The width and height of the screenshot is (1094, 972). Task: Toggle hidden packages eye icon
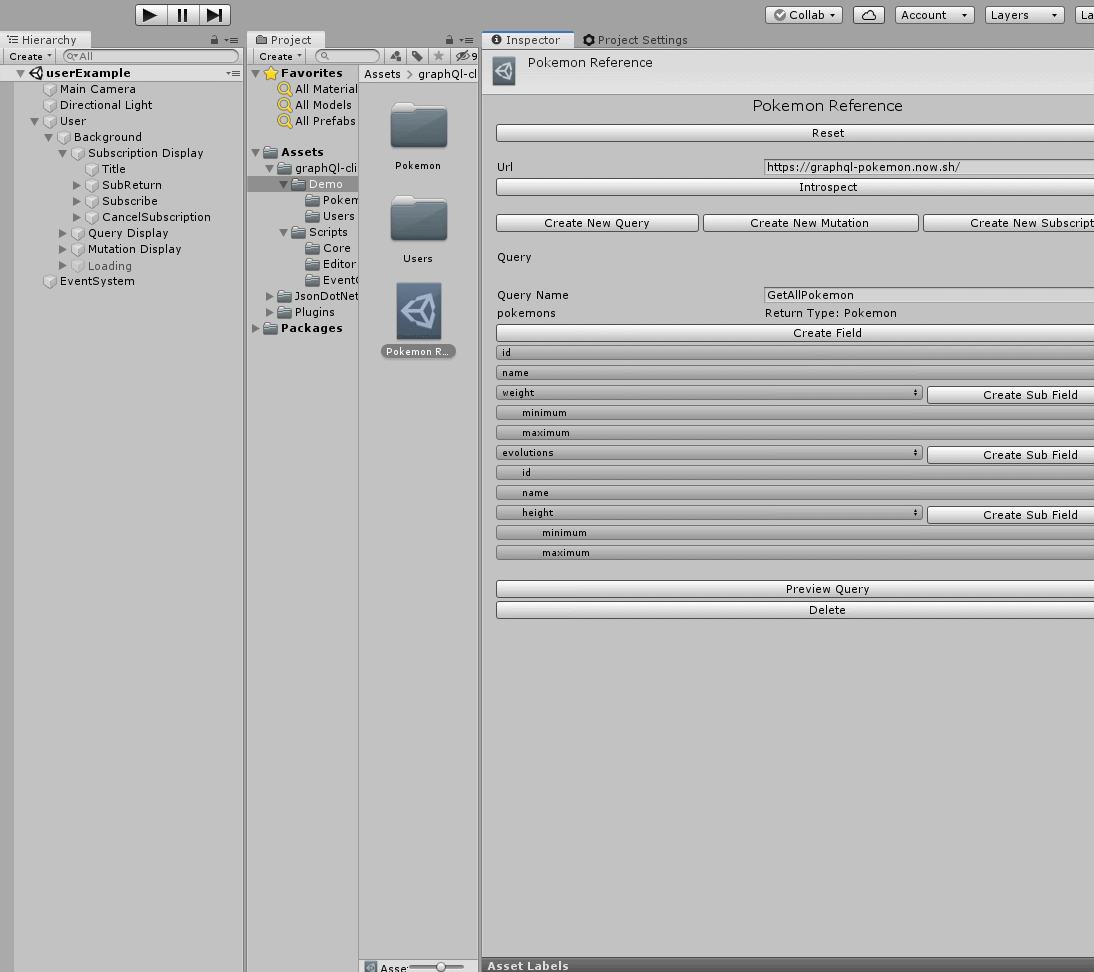pos(465,56)
